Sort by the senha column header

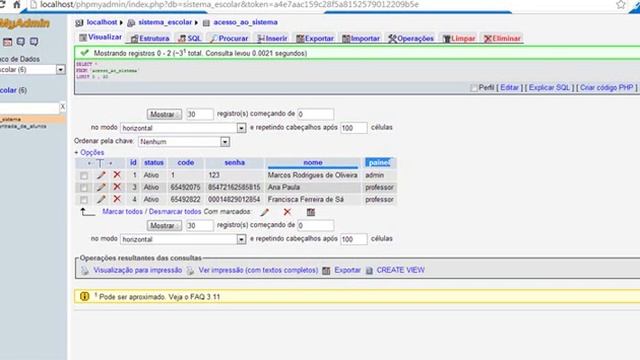234,162
